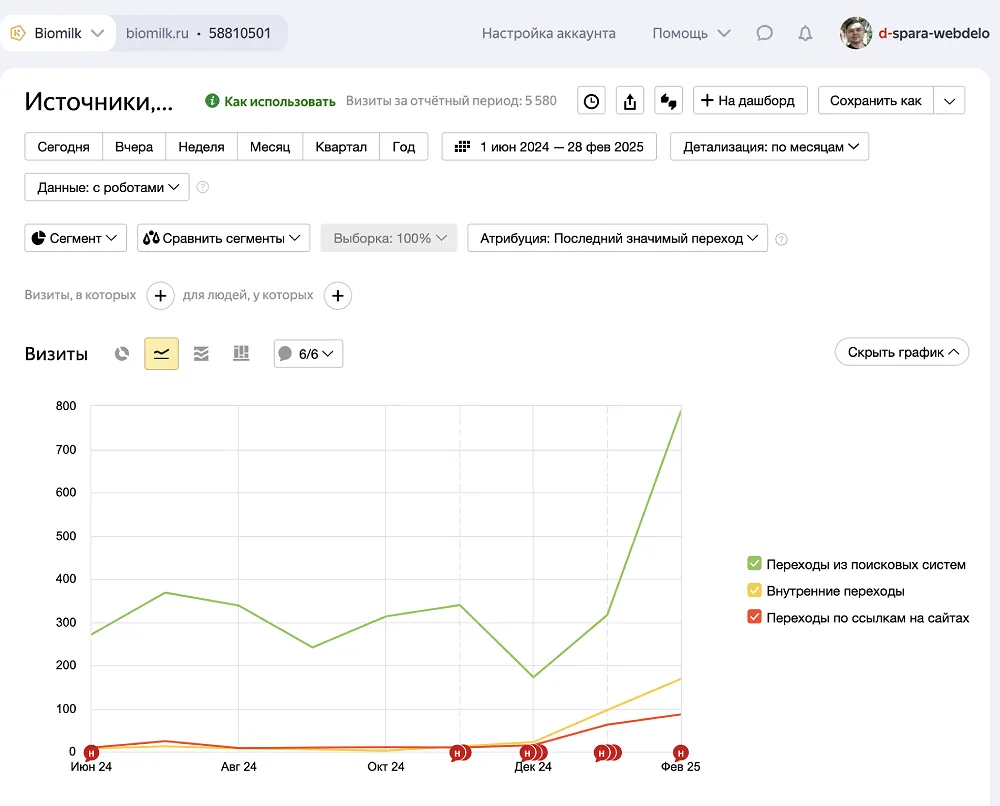
Task: Add a visit condition with plus button
Action: pyautogui.click(x=161, y=296)
